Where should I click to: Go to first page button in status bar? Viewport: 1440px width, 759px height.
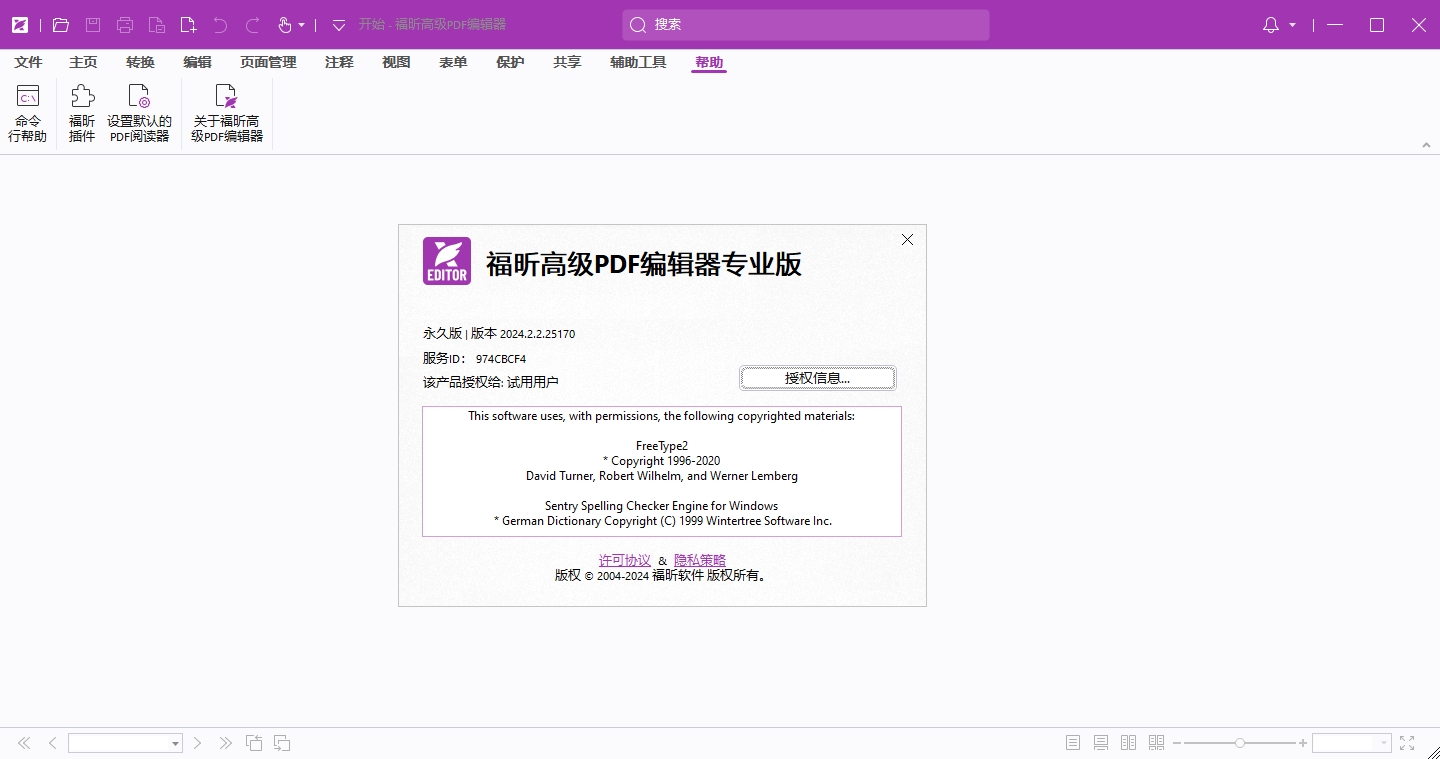click(24, 743)
